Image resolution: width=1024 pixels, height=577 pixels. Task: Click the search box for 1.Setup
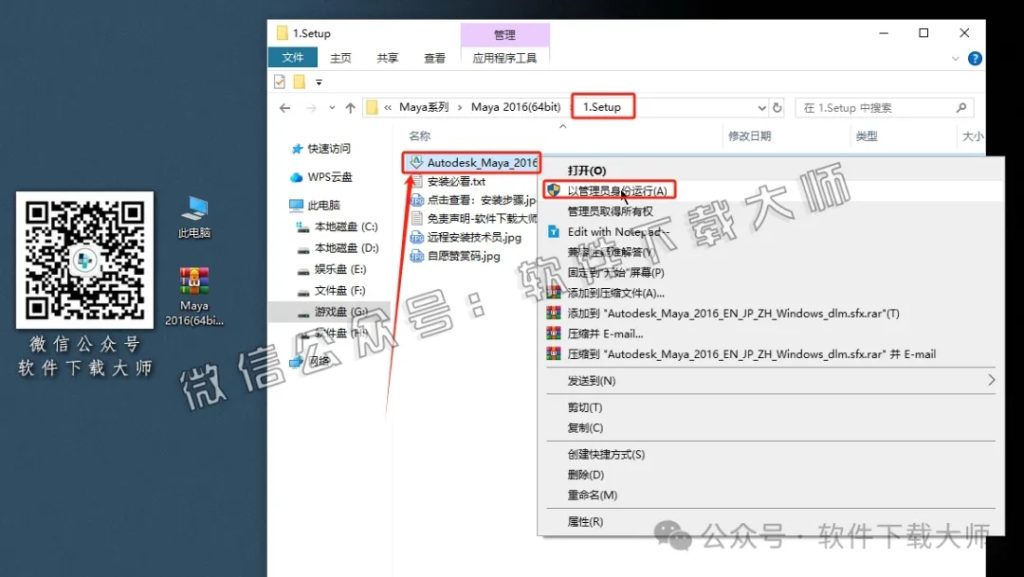tap(884, 108)
